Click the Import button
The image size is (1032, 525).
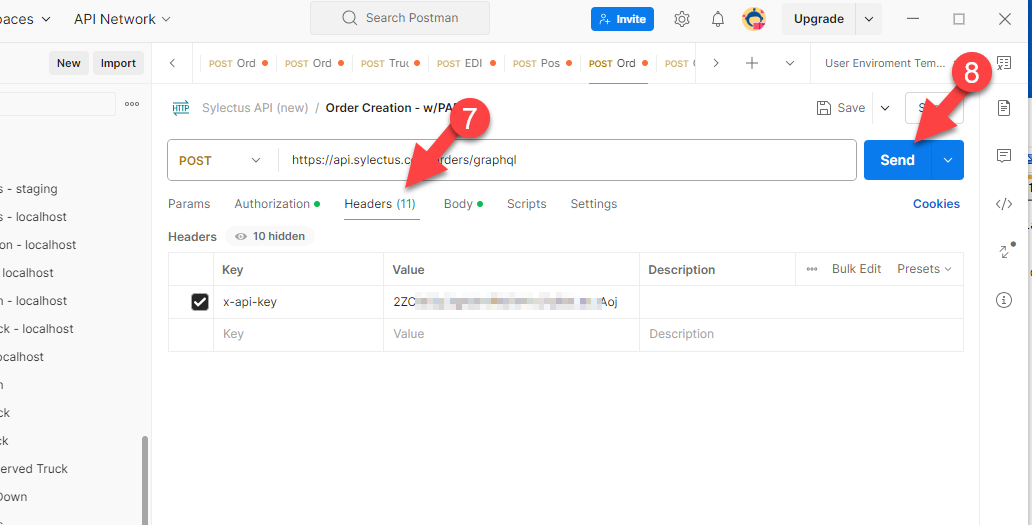(x=118, y=63)
